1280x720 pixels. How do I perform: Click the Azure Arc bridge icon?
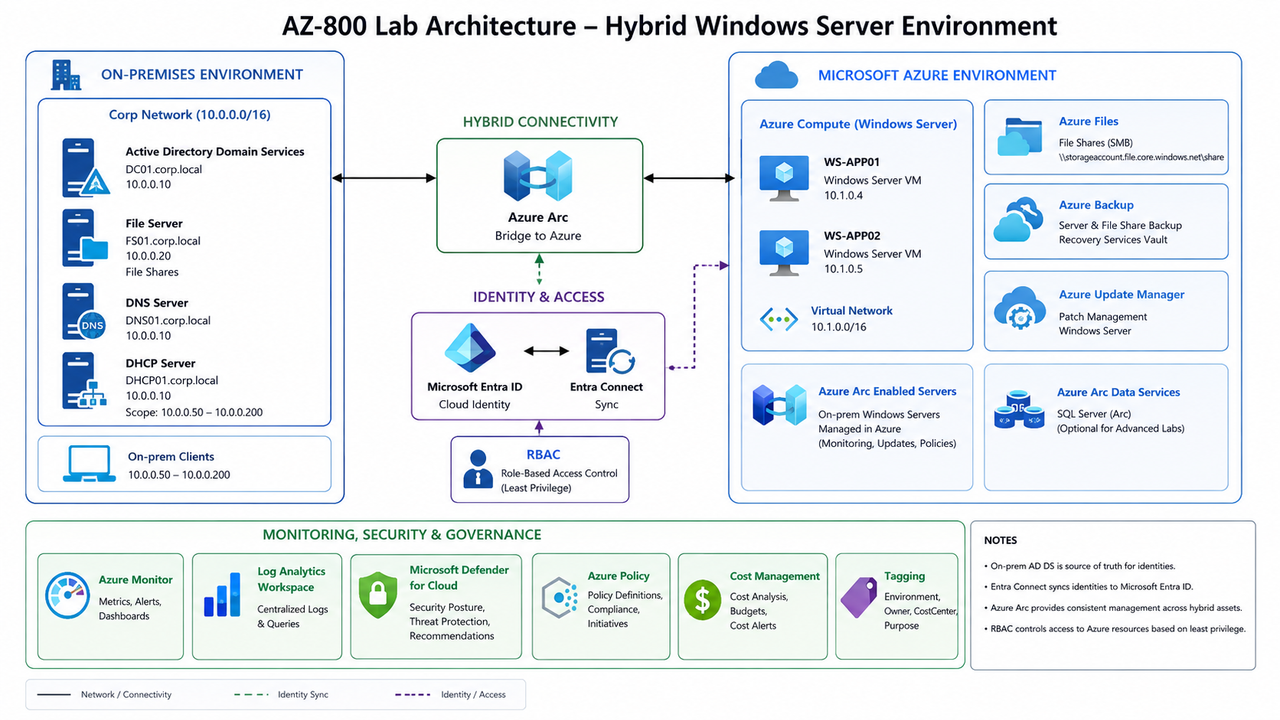tap(538, 176)
